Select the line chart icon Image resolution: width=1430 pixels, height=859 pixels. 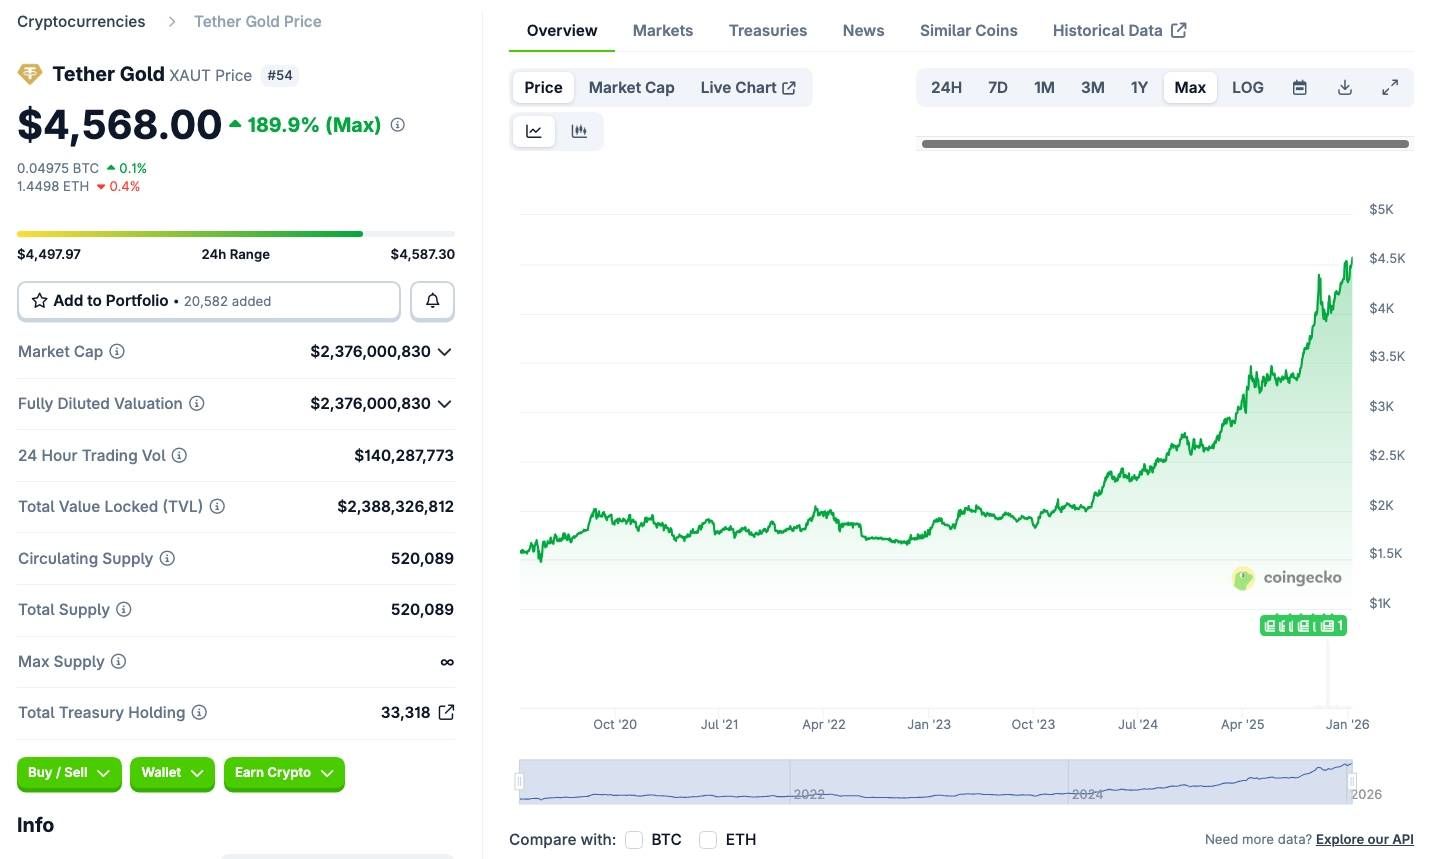(534, 130)
